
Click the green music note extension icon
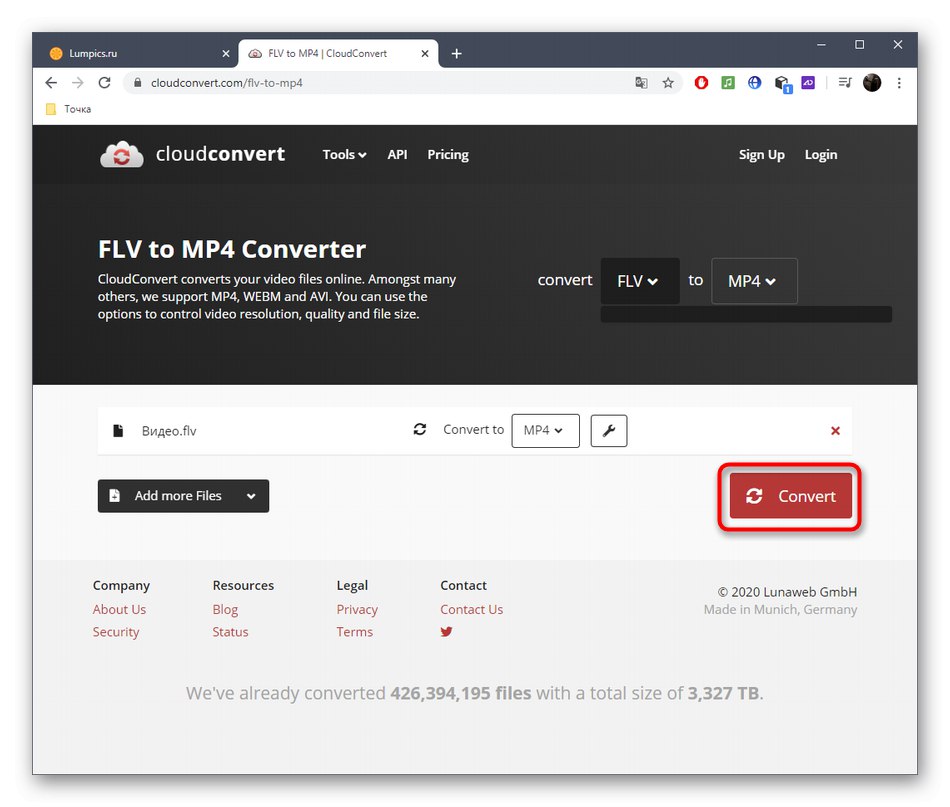728,82
